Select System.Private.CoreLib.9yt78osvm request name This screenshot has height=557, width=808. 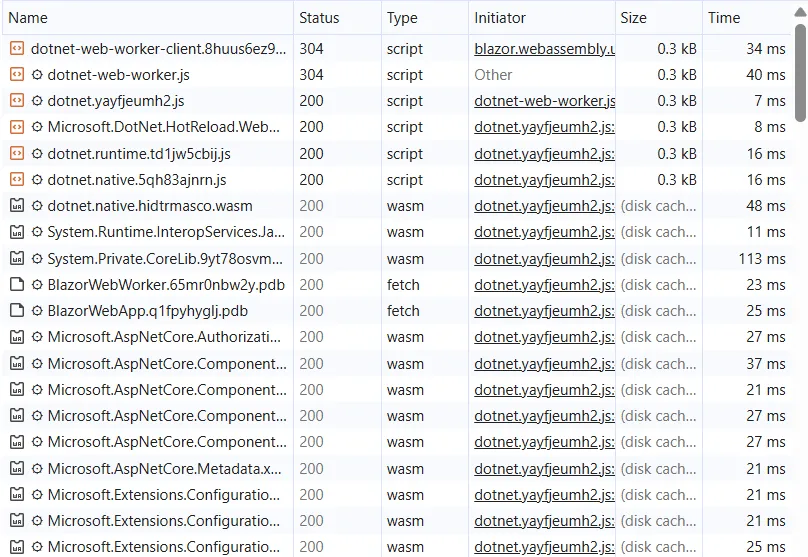[x=165, y=259]
